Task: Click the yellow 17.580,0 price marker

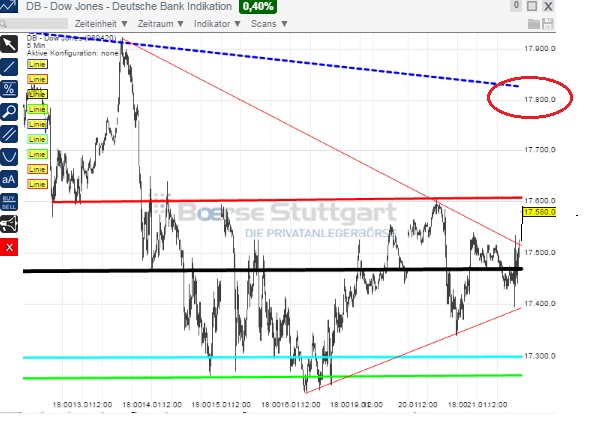Action: [x=539, y=212]
